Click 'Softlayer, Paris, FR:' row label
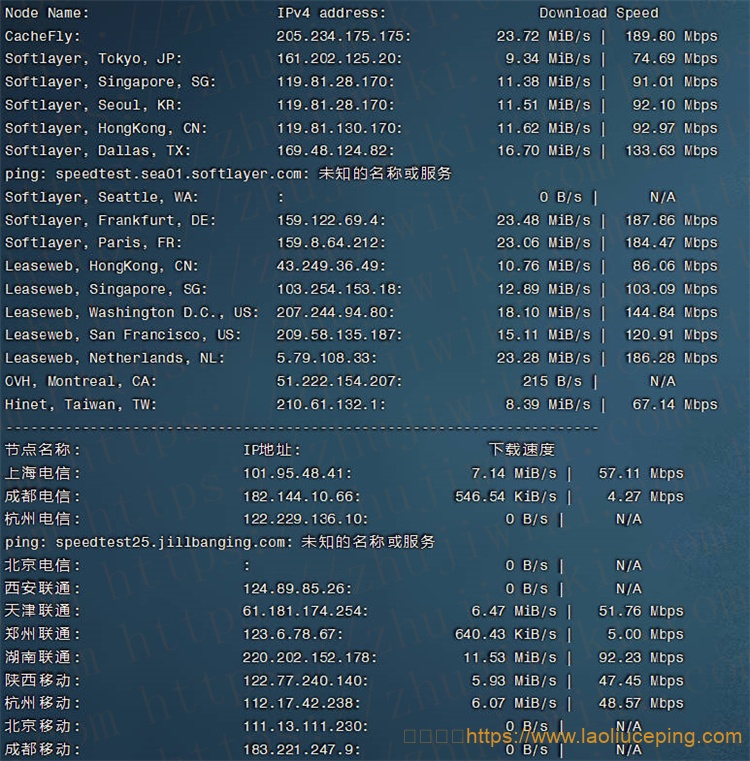This screenshot has height=761, width=750. pyautogui.click(x=94, y=243)
